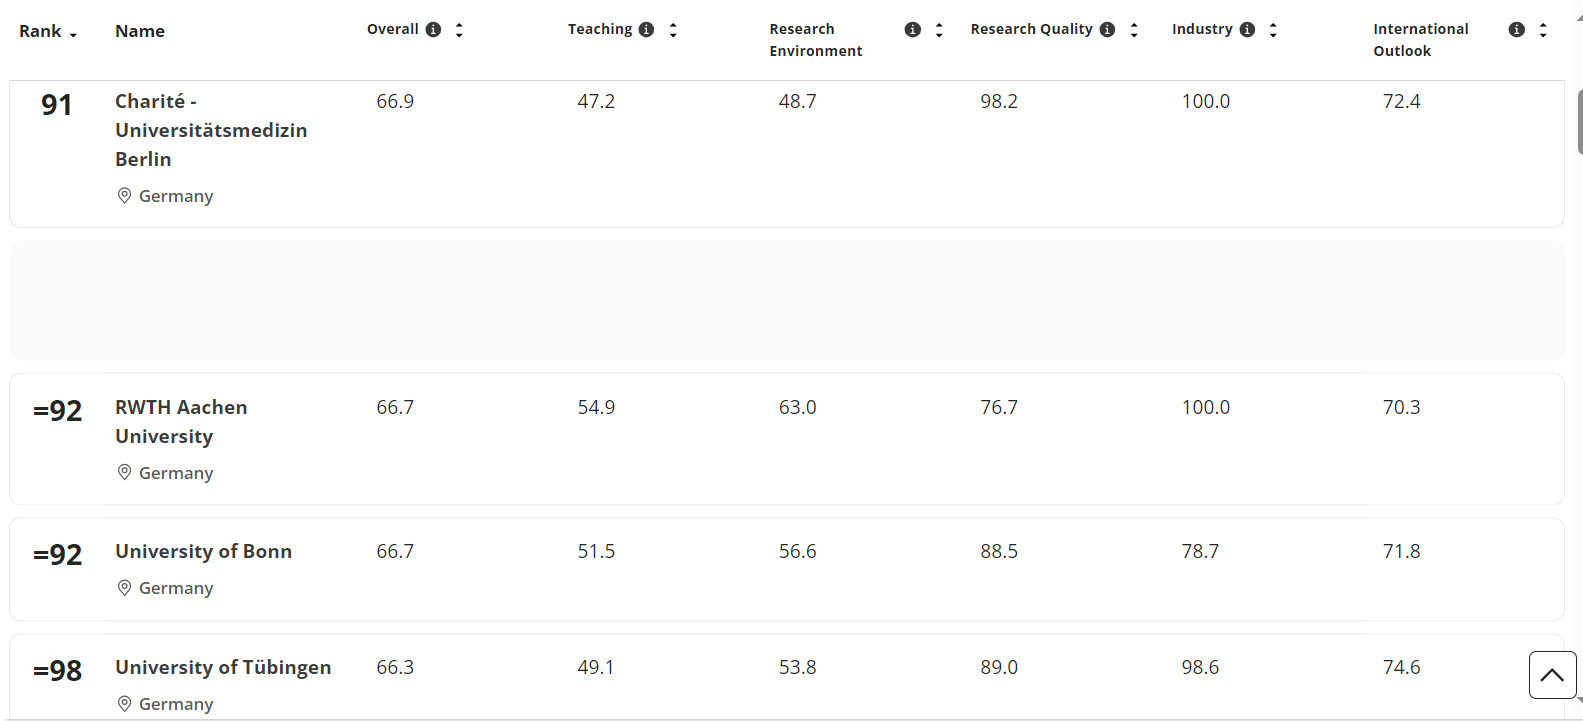Open University of Tübingen link
The image size is (1583, 721).
222,667
